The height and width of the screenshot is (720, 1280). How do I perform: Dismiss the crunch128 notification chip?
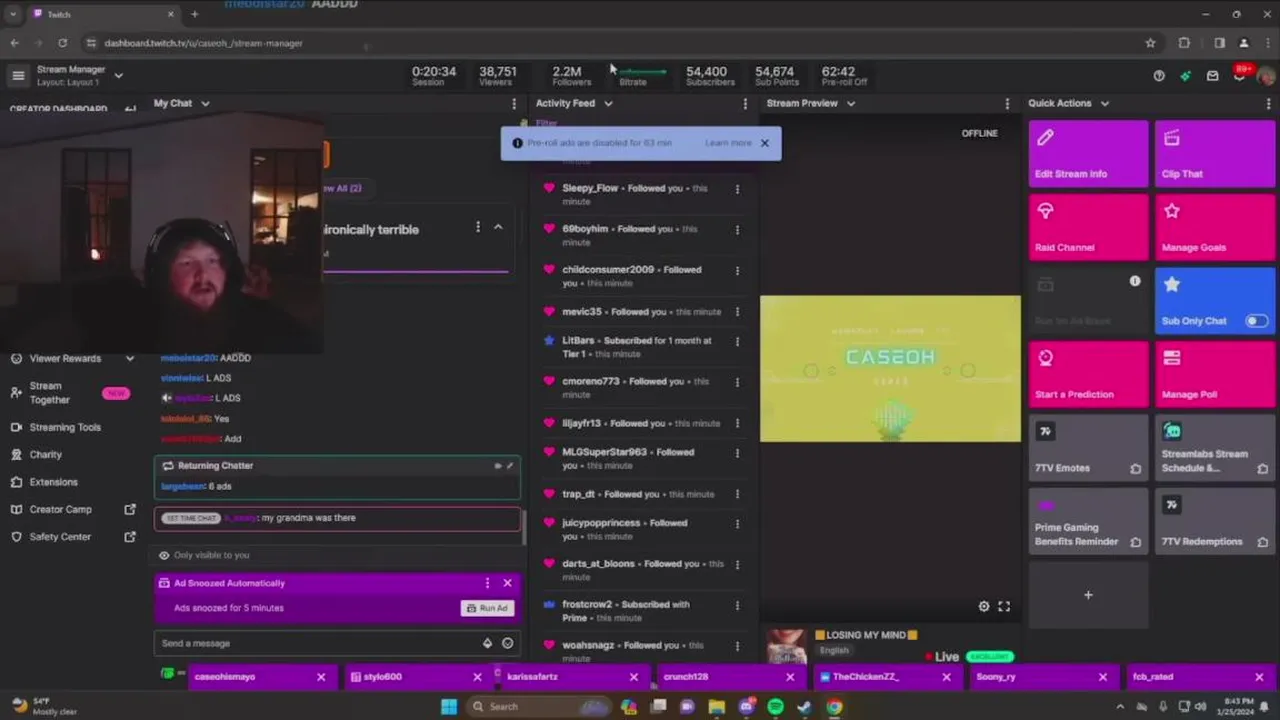(790, 677)
